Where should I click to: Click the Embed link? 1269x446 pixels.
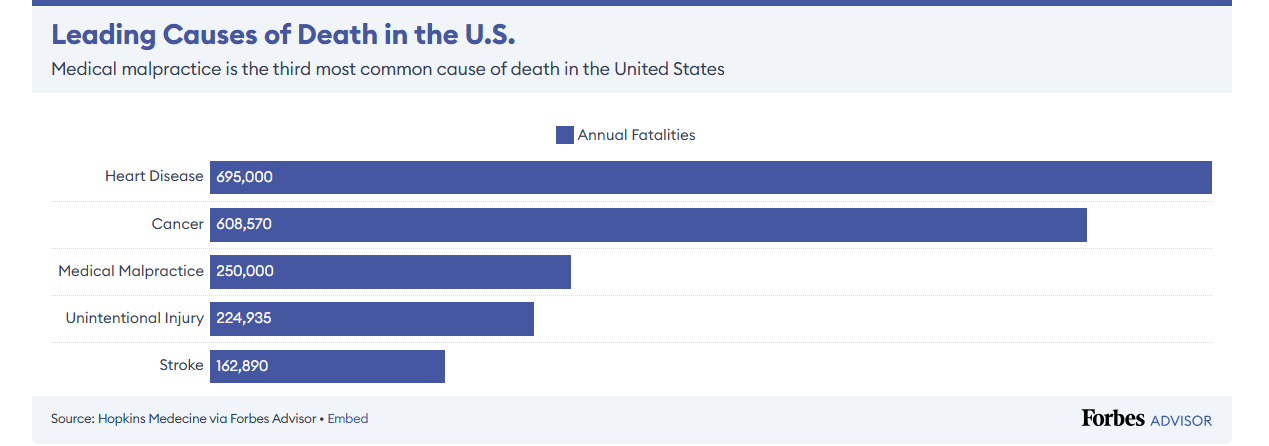coord(348,419)
